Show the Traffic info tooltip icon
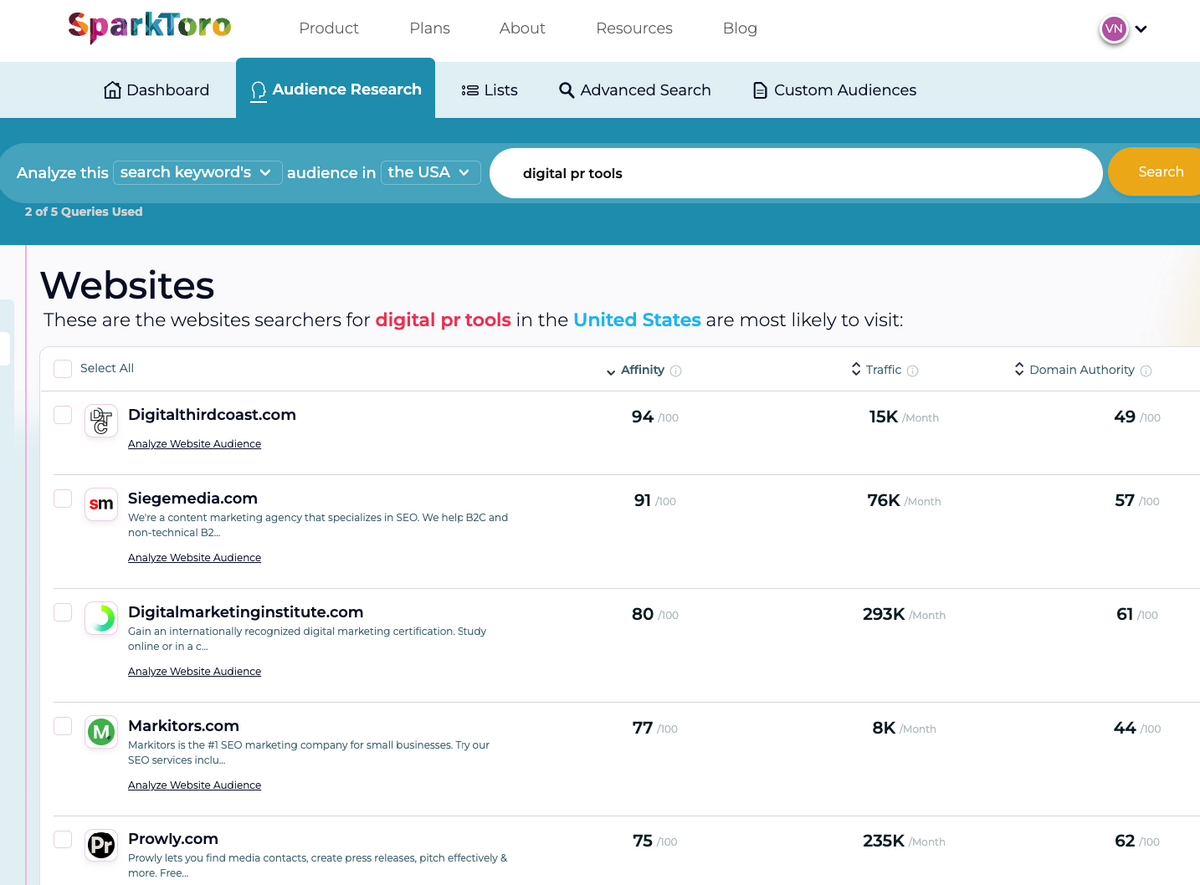This screenshot has width=1200, height=885. click(x=912, y=371)
